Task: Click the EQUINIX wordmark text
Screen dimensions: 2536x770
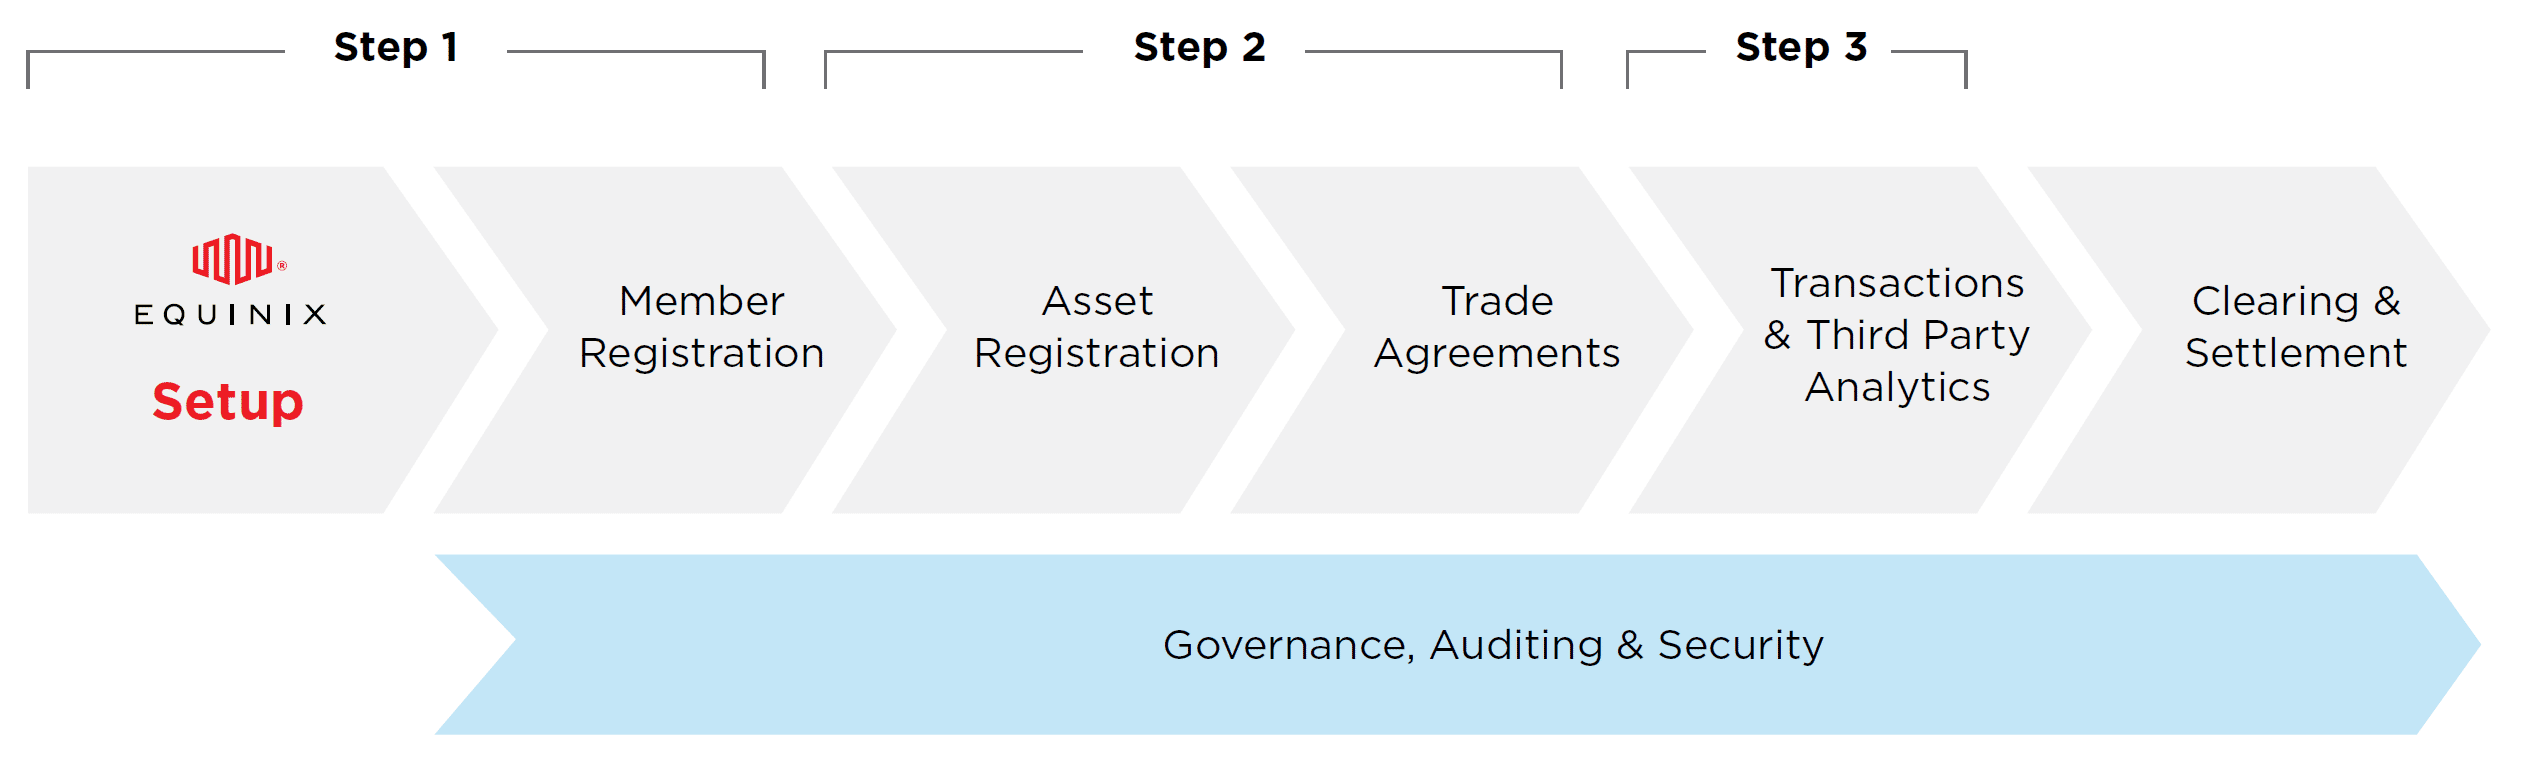Action: [231, 315]
